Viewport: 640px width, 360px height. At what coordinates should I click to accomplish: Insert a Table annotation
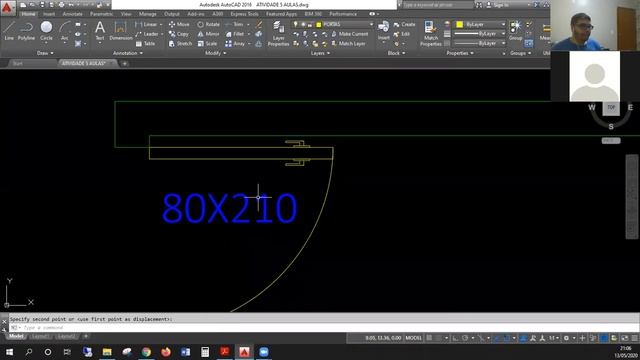(x=145, y=43)
